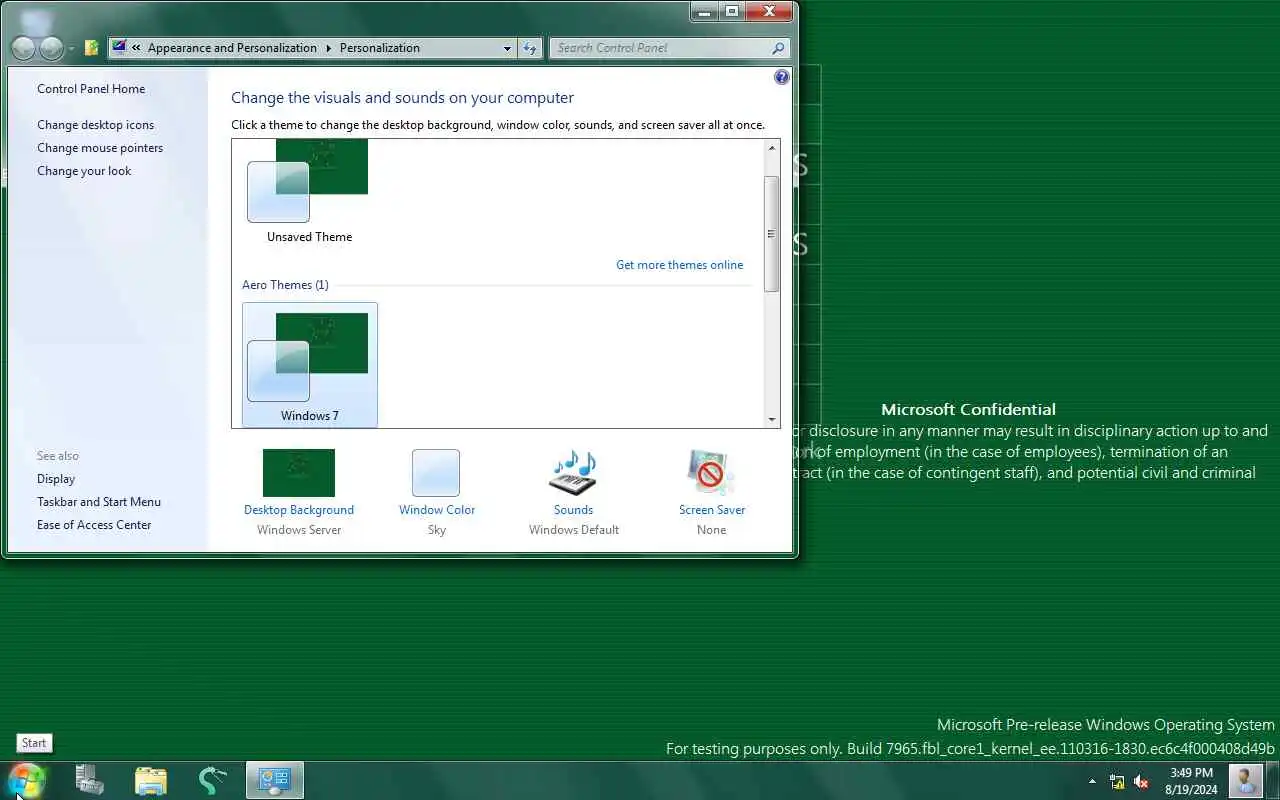Click the Aero Themes (1) group header
Viewport: 1280px width, 800px height.
(285, 285)
